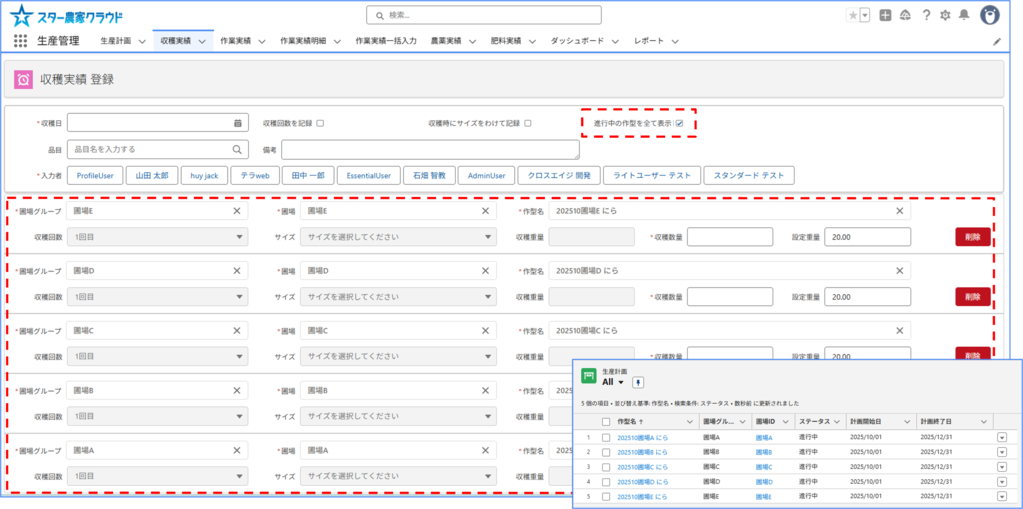The height and width of the screenshot is (509, 1023).
Task: Click the global create plus icon
Action: pyautogui.click(x=885, y=15)
